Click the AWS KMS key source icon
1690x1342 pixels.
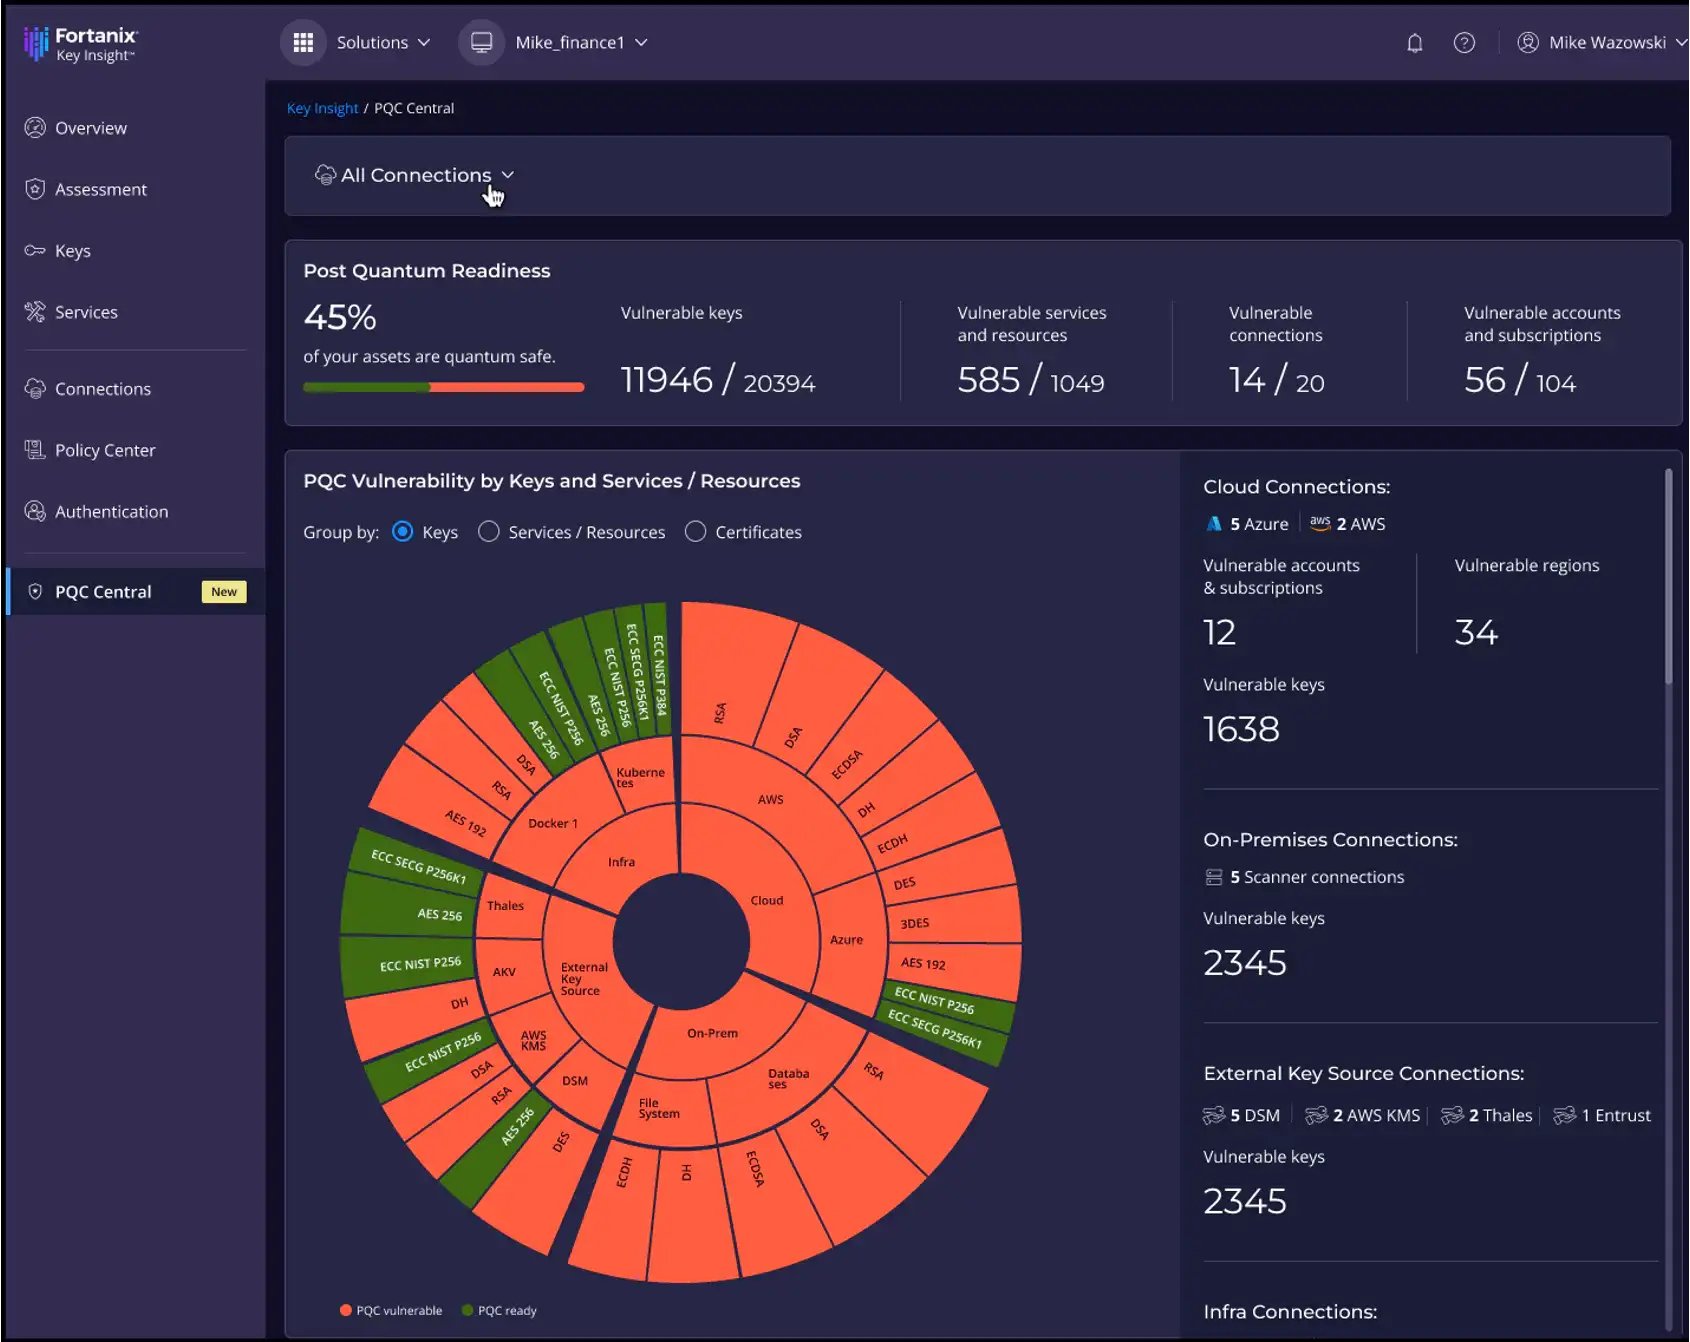tap(1317, 1115)
